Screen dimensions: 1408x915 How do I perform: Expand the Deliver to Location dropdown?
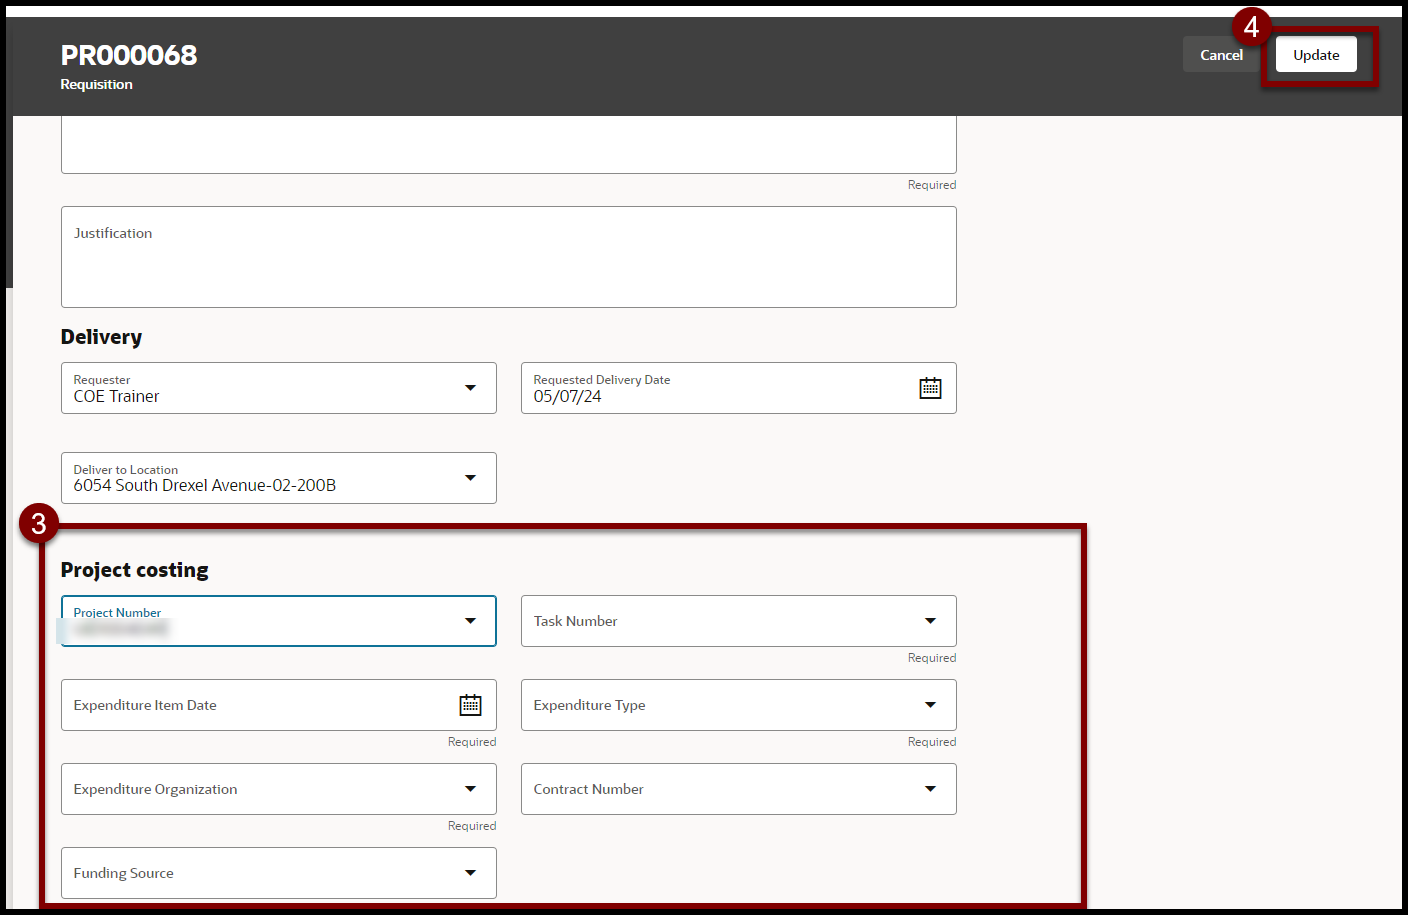click(x=470, y=478)
